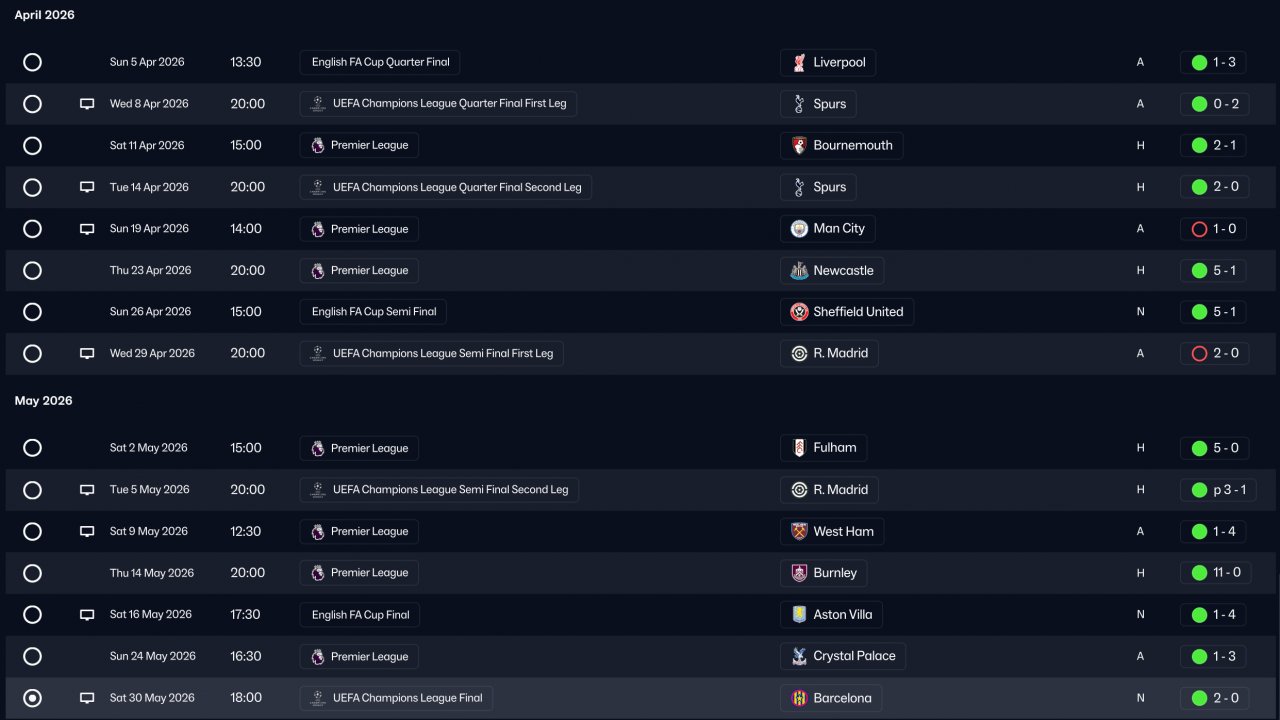Click the Barcelona club crest icon
1280x720 pixels.
click(799, 698)
